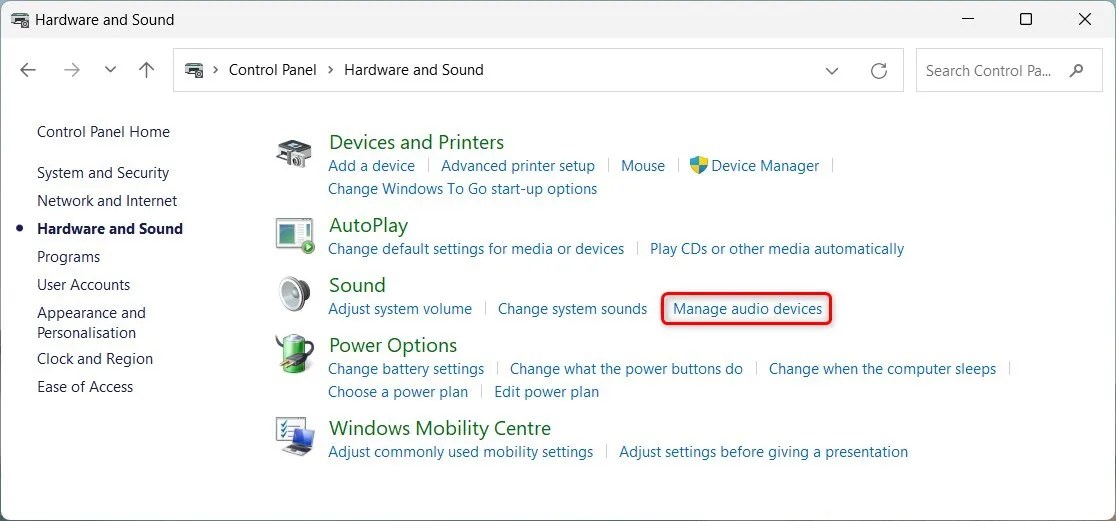Click Play CDs or other media automatically

777,249
